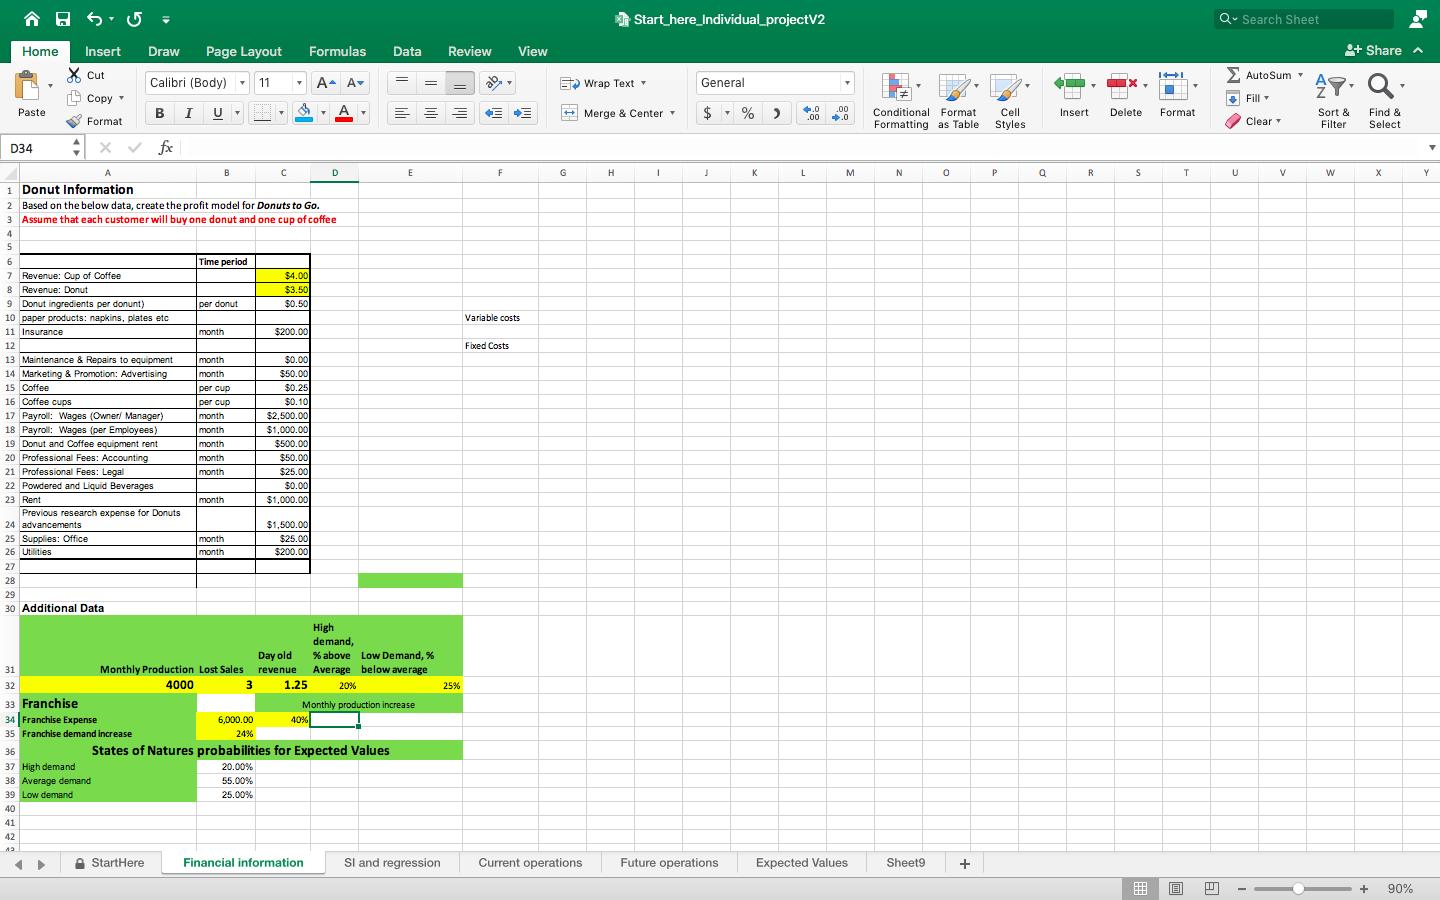Image resolution: width=1440 pixels, height=900 pixels.
Task: Expand the font color dropdown arrow
Action: pos(363,113)
